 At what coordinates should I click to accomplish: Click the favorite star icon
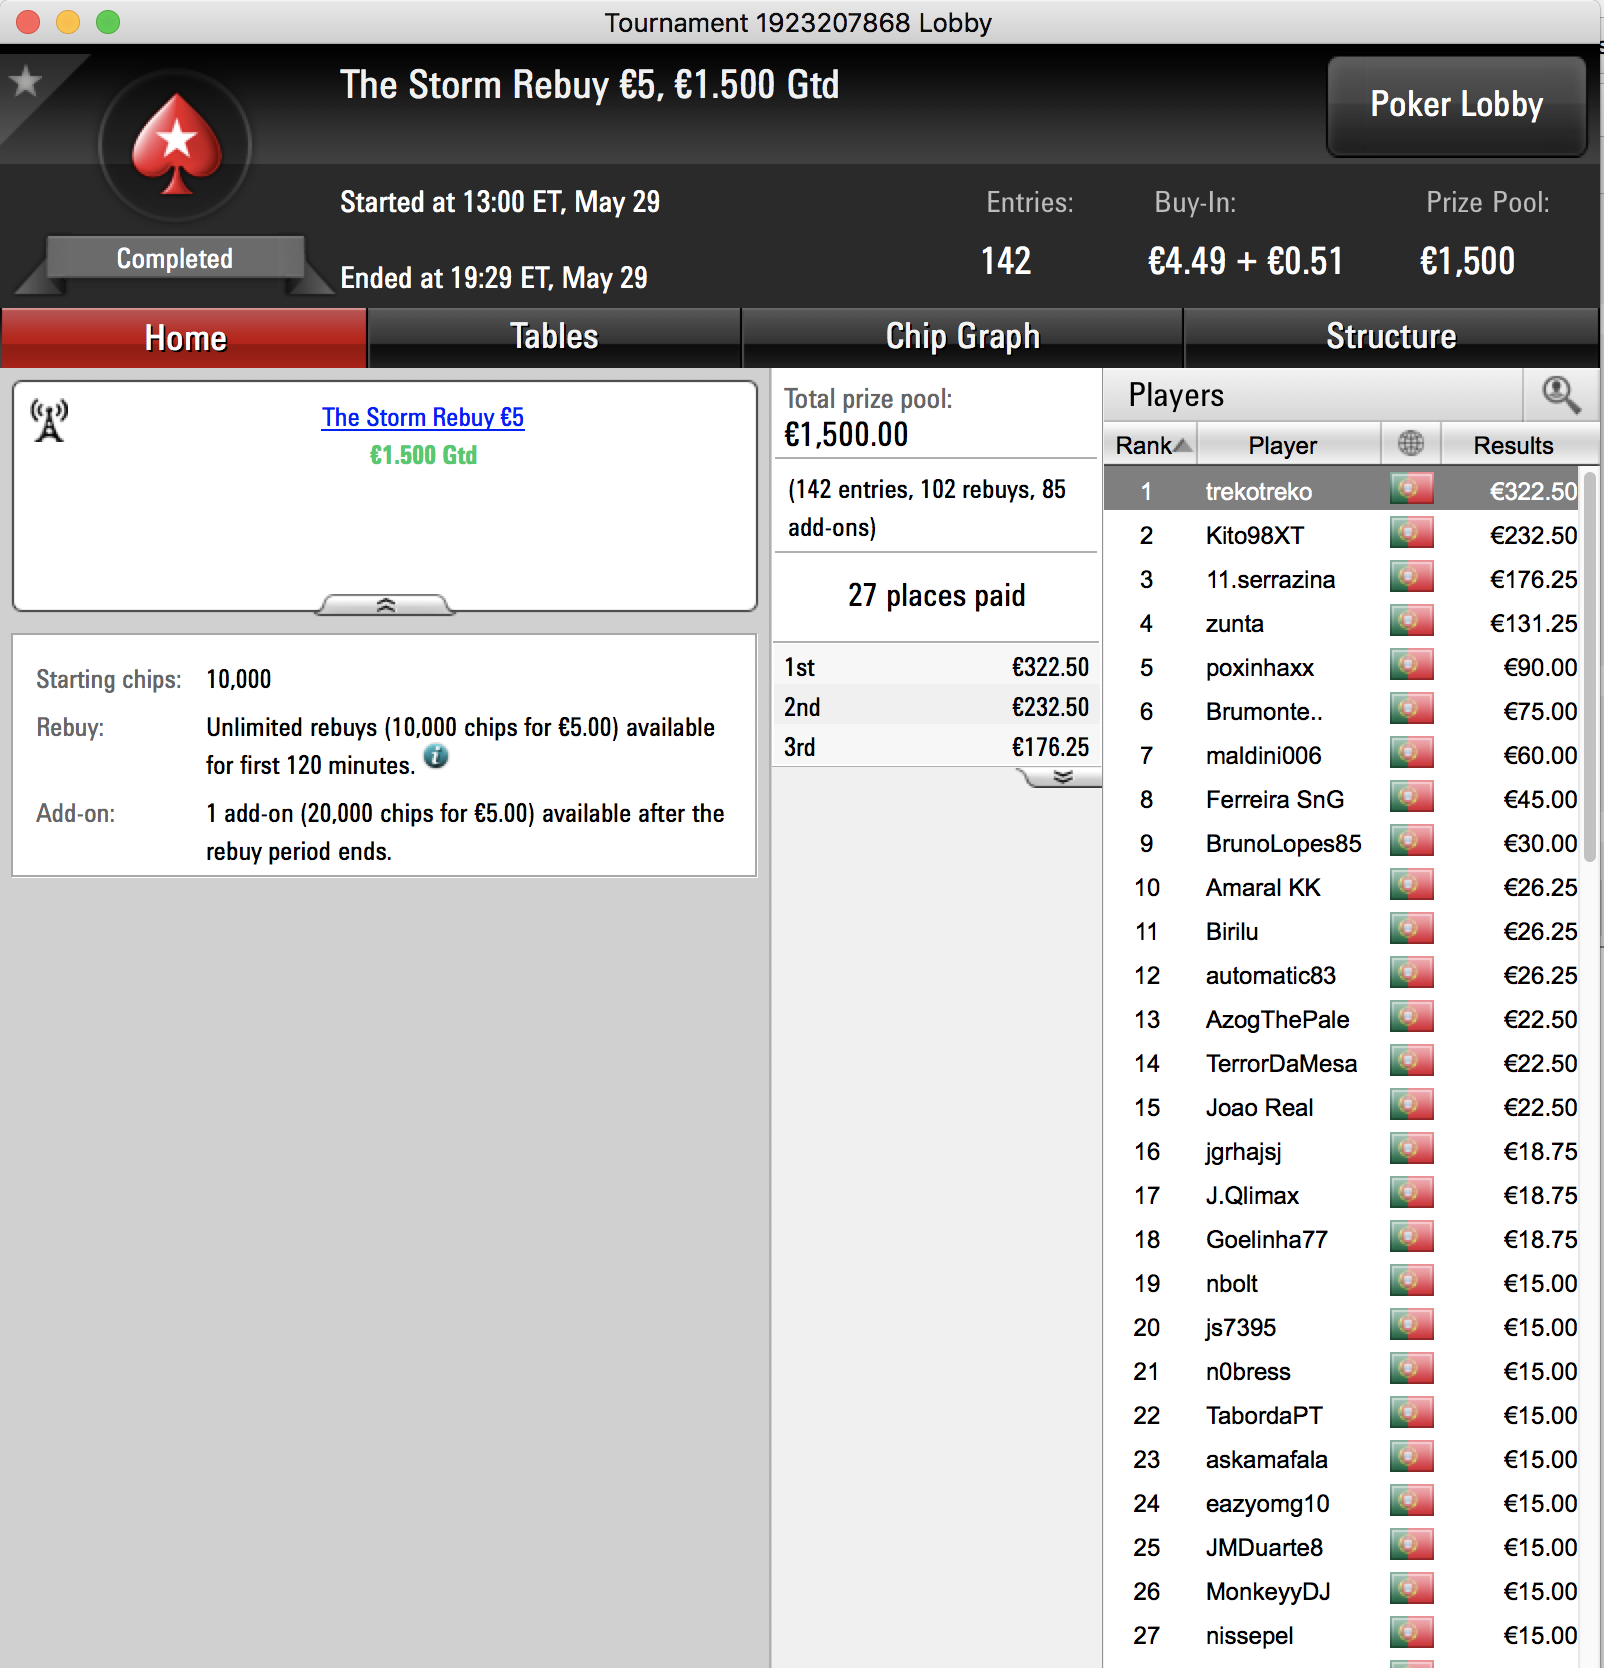tap(26, 81)
